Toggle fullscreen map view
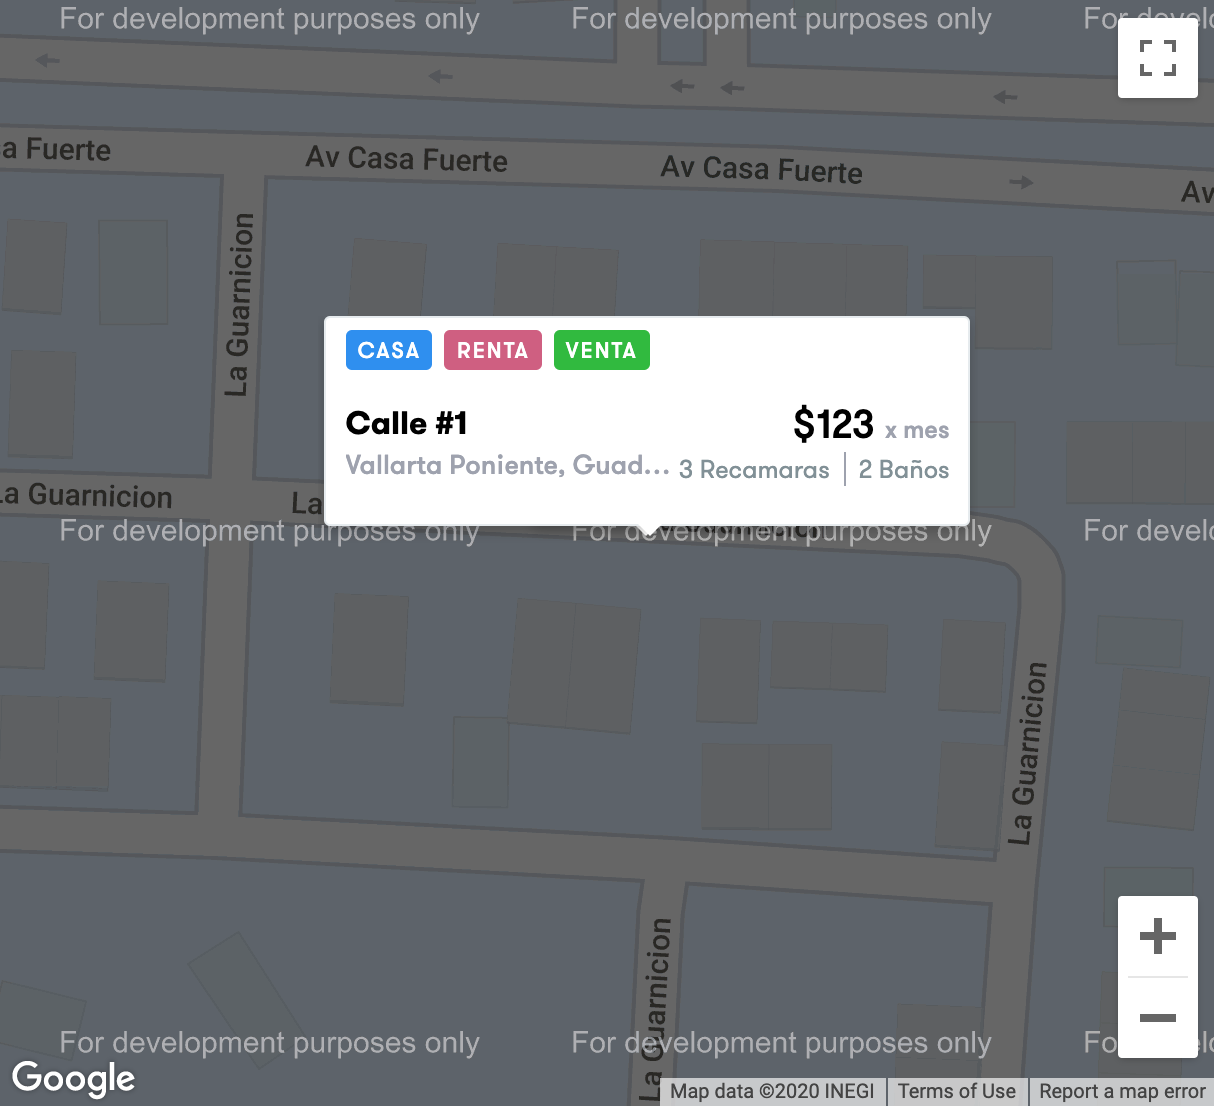Viewport: 1214px width, 1106px height. (x=1158, y=58)
